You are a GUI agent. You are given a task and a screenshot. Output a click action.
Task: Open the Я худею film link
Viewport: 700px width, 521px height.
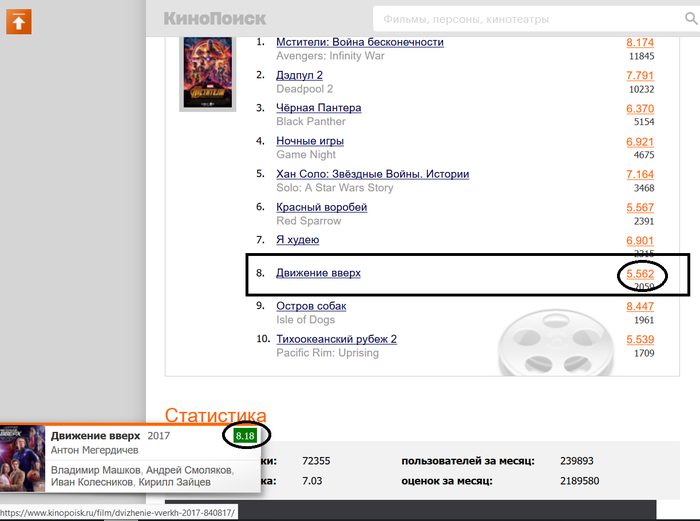coord(298,240)
